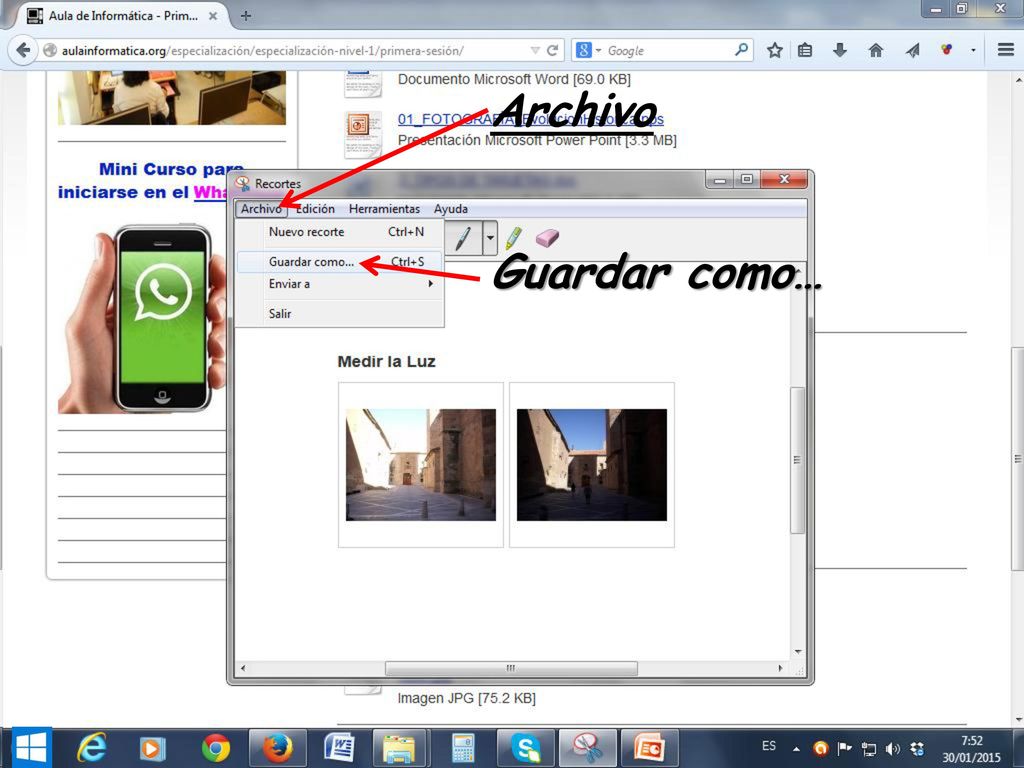Open the Windows Start button
The width and height of the screenshot is (1024, 768).
click(x=31, y=747)
